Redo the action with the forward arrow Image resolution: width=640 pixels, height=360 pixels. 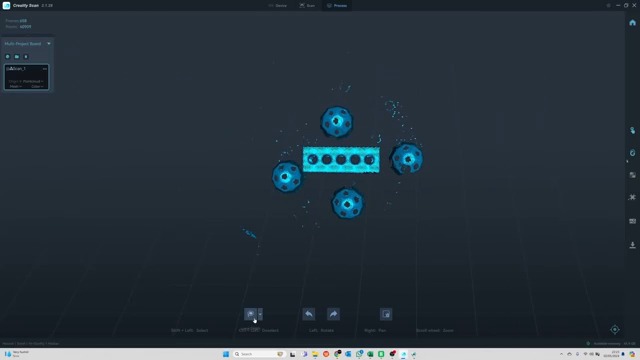pos(333,314)
